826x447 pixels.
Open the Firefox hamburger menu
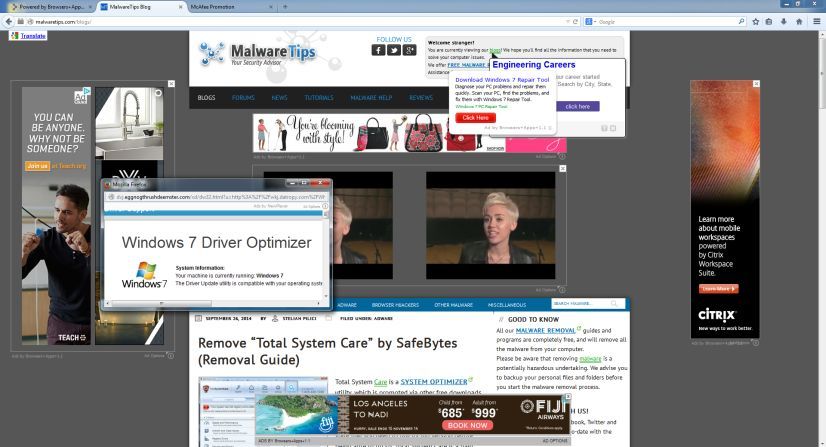(x=817, y=22)
